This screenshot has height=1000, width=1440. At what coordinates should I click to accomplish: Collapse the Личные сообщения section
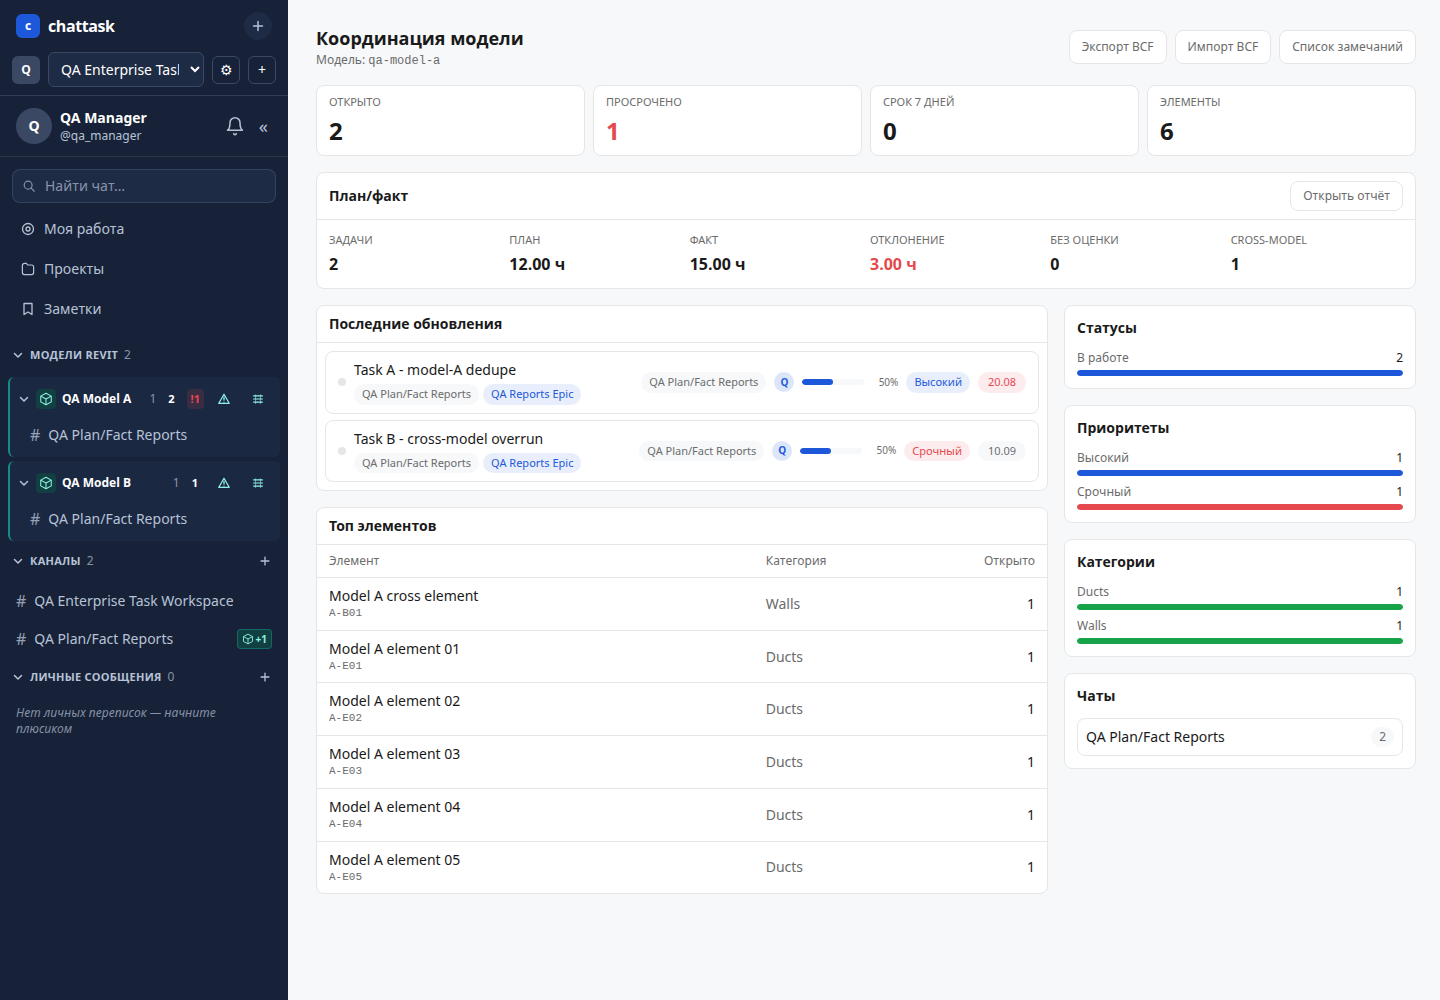coord(18,677)
